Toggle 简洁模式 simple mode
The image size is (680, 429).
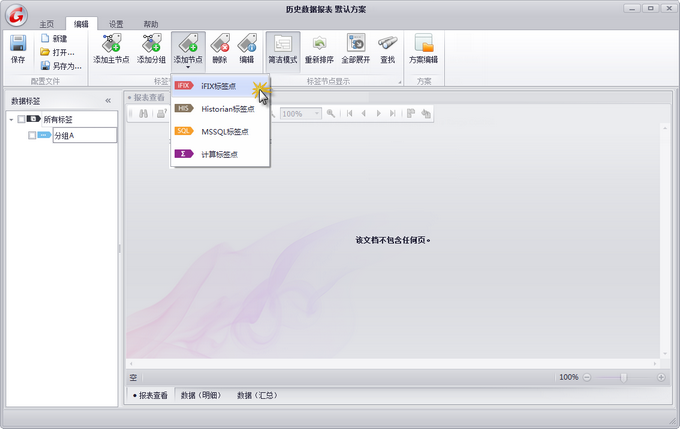[x=283, y=49]
